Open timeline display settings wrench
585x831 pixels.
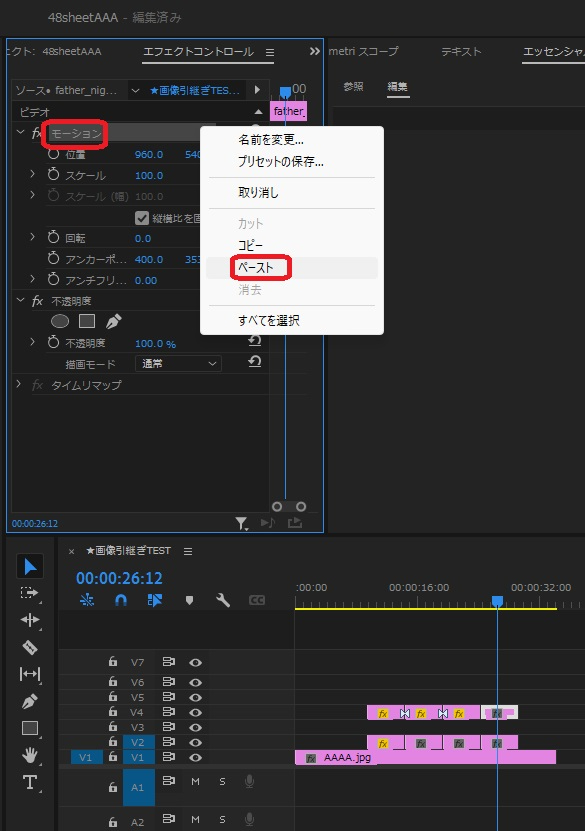tap(223, 600)
